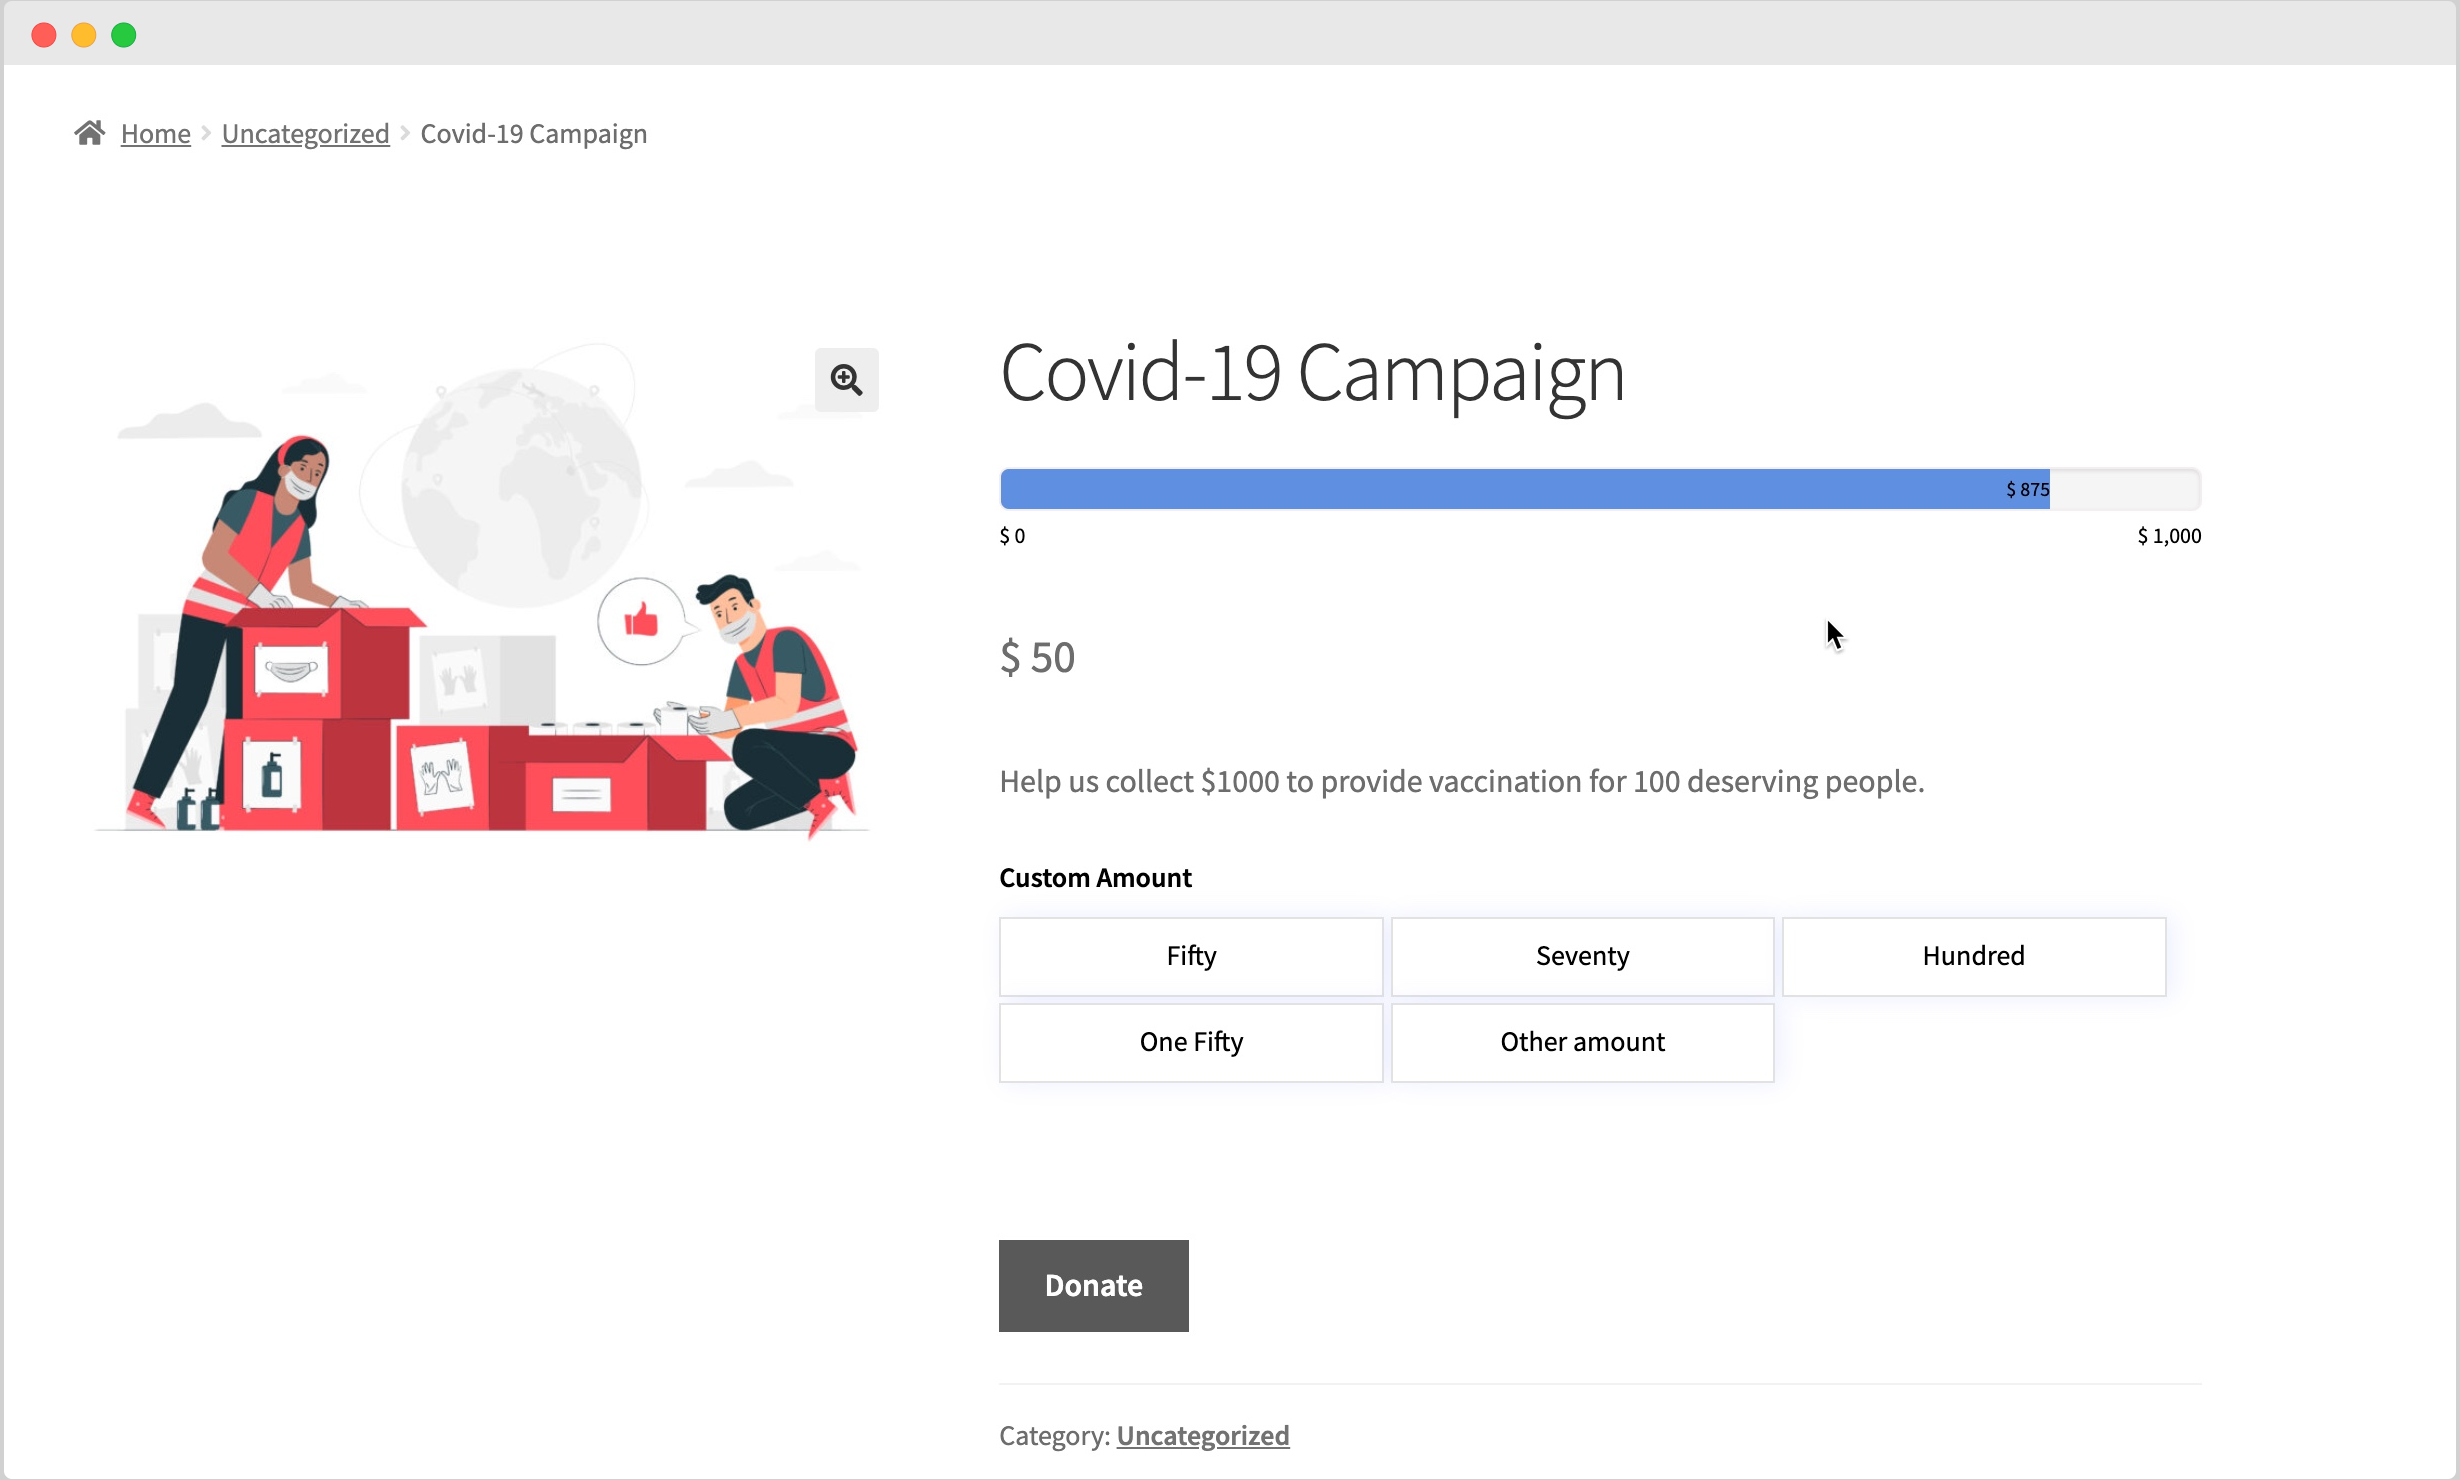Viewport: 2460px width, 1480px height.
Task: Click the $ 1,000 goal label
Action: pos(2168,536)
